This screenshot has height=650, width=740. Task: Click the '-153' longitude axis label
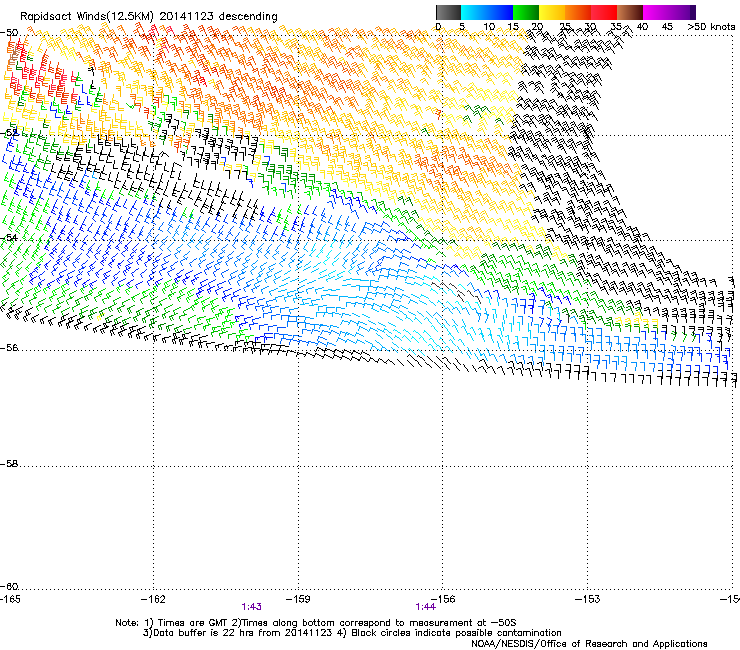point(588,599)
